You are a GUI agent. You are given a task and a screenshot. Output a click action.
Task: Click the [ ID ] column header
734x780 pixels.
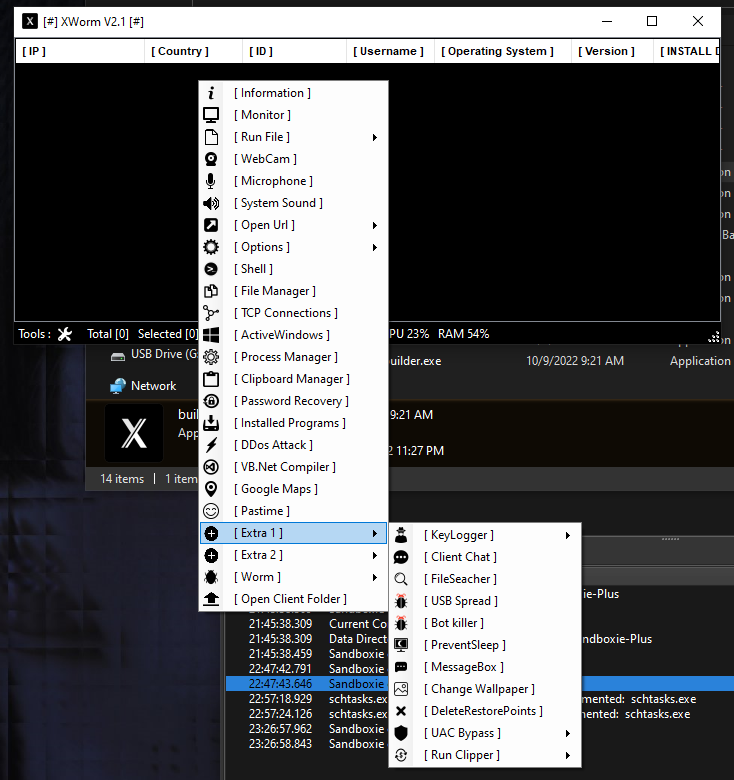tap(295, 51)
